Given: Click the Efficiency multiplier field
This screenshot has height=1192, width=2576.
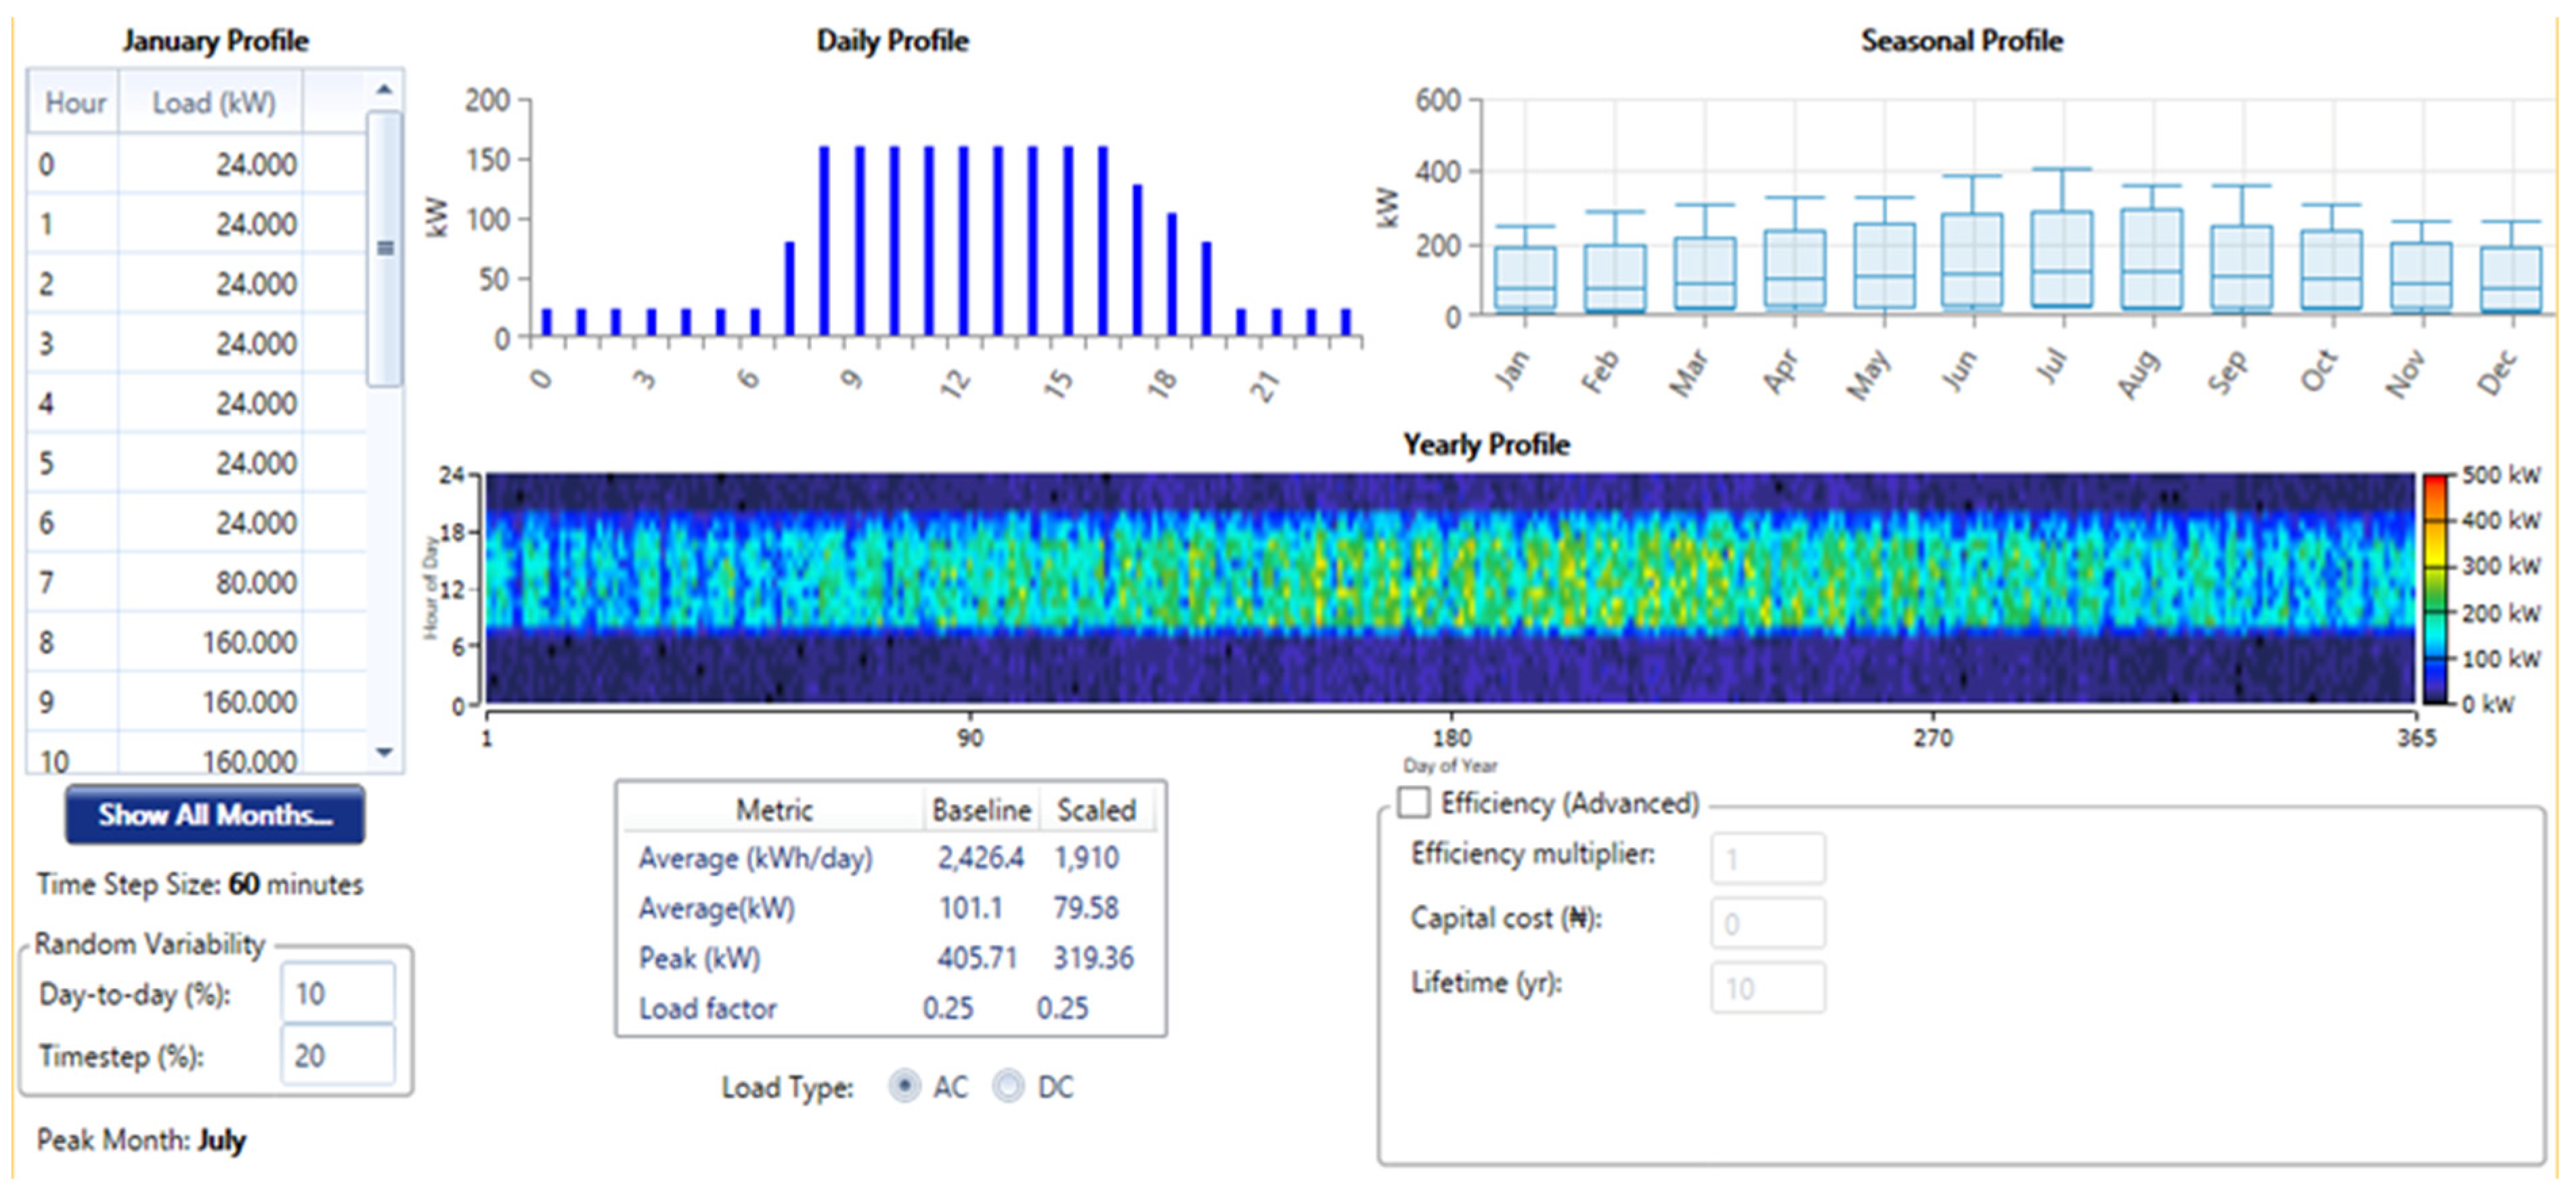Looking at the screenshot, I should click(x=1767, y=858).
